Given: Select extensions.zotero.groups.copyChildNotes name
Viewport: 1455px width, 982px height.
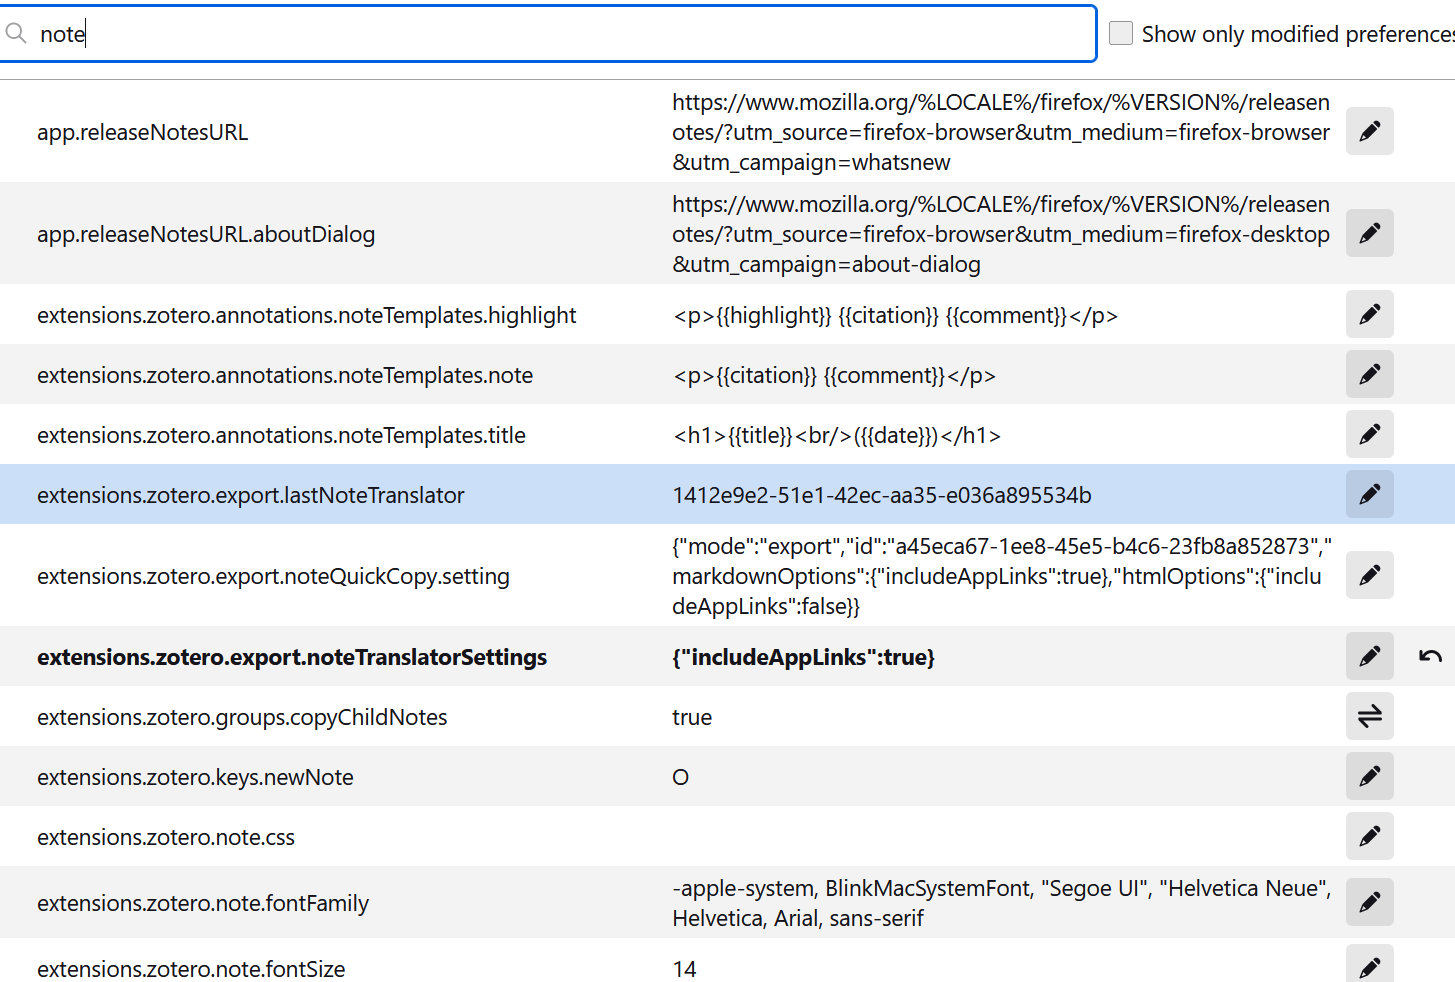Looking at the screenshot, I should [x=242, y=717].
